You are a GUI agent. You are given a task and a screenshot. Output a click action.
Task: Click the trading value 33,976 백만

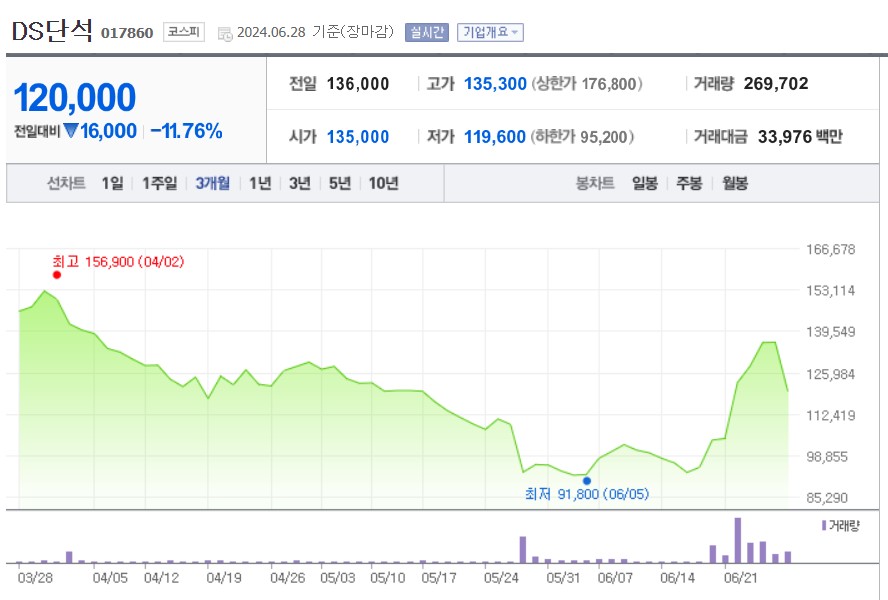(x=800, y=137)
